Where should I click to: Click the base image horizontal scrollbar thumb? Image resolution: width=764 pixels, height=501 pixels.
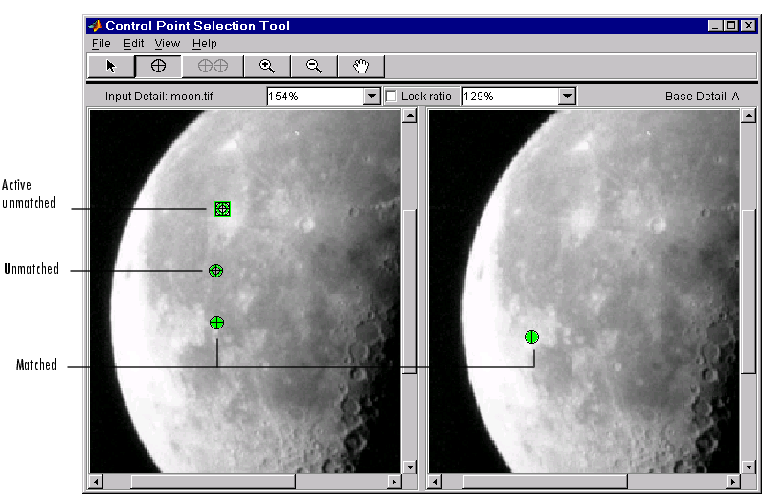[545, 482]
